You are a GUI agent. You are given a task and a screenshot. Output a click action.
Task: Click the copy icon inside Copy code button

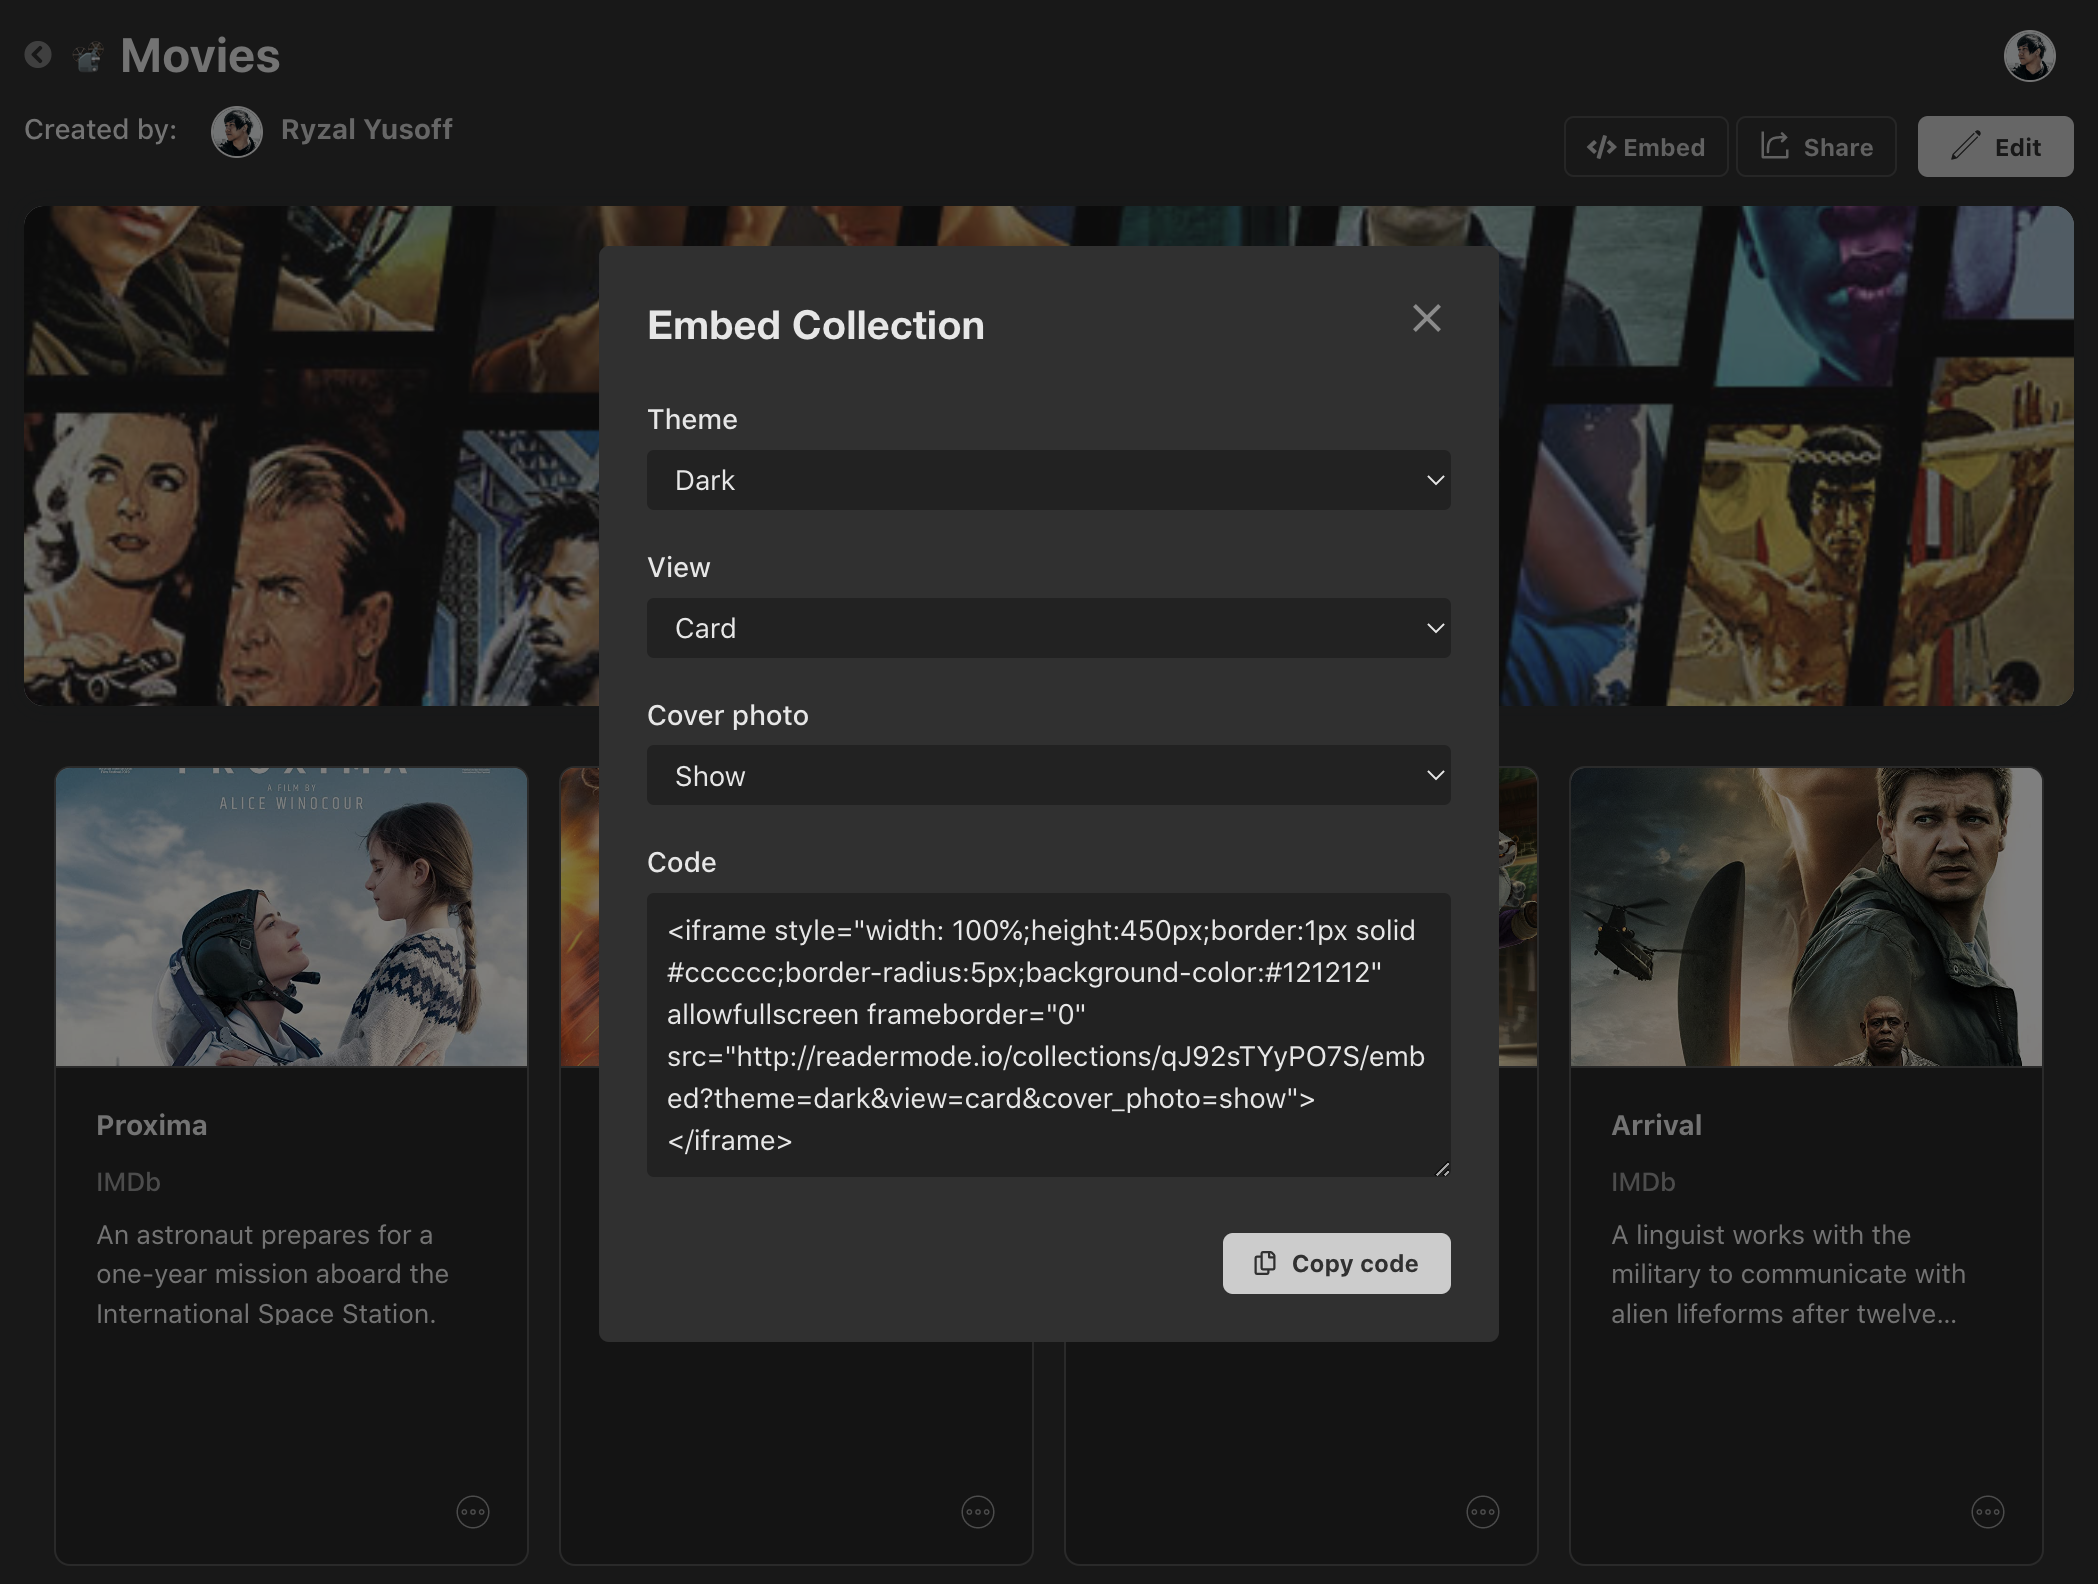click(x=1265, y=1263)
